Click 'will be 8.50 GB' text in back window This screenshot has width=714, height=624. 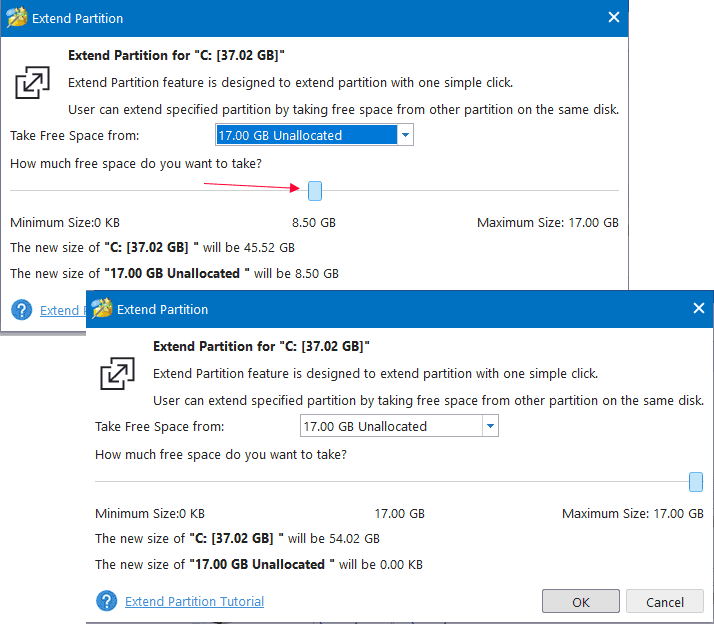tap(296, 273)
